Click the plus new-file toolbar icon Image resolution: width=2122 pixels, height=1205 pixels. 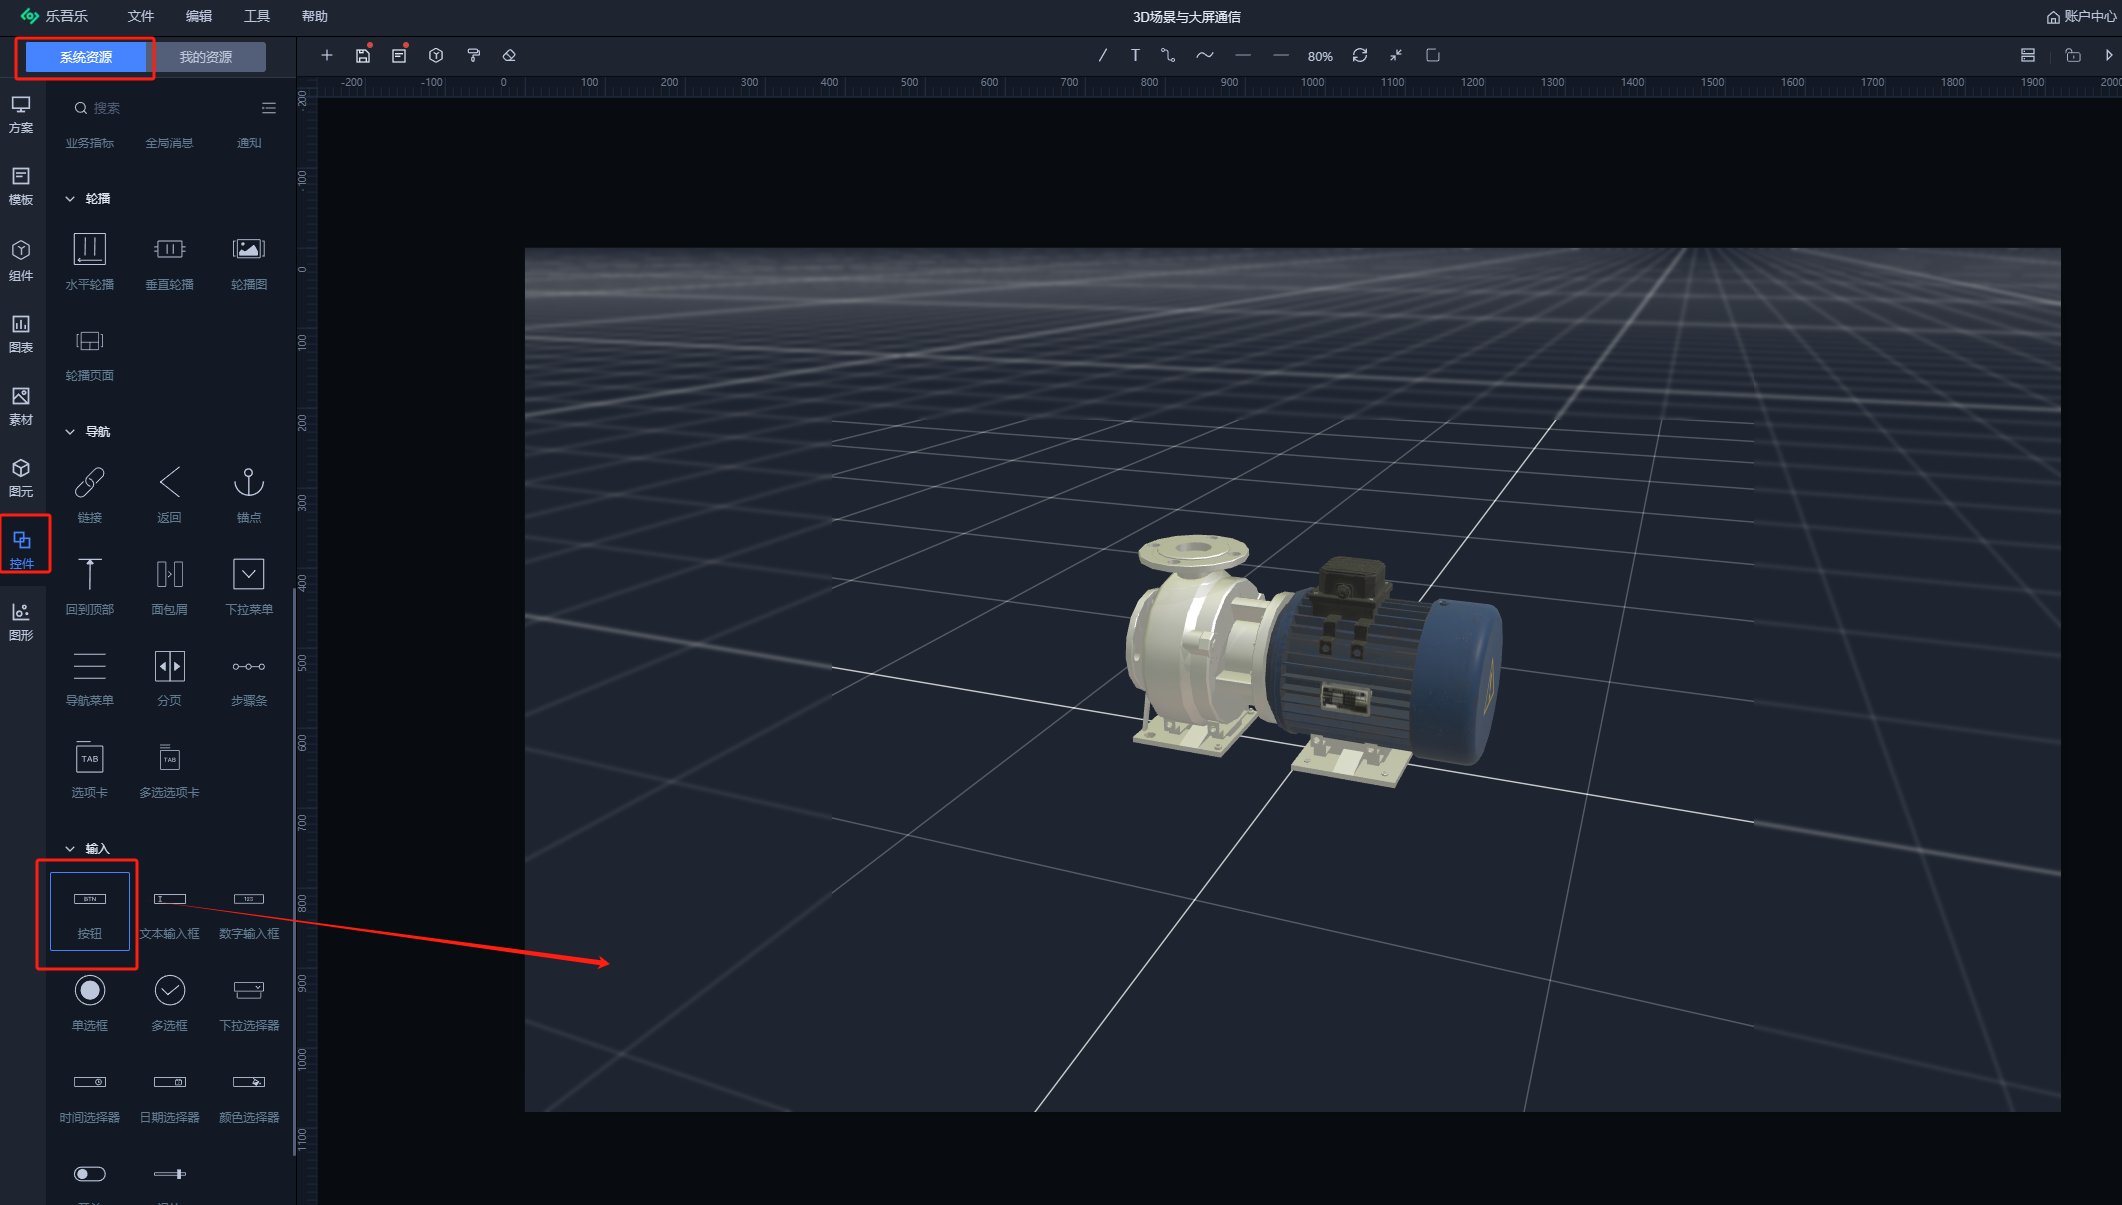pyautogui.click(x=327, y=55)
